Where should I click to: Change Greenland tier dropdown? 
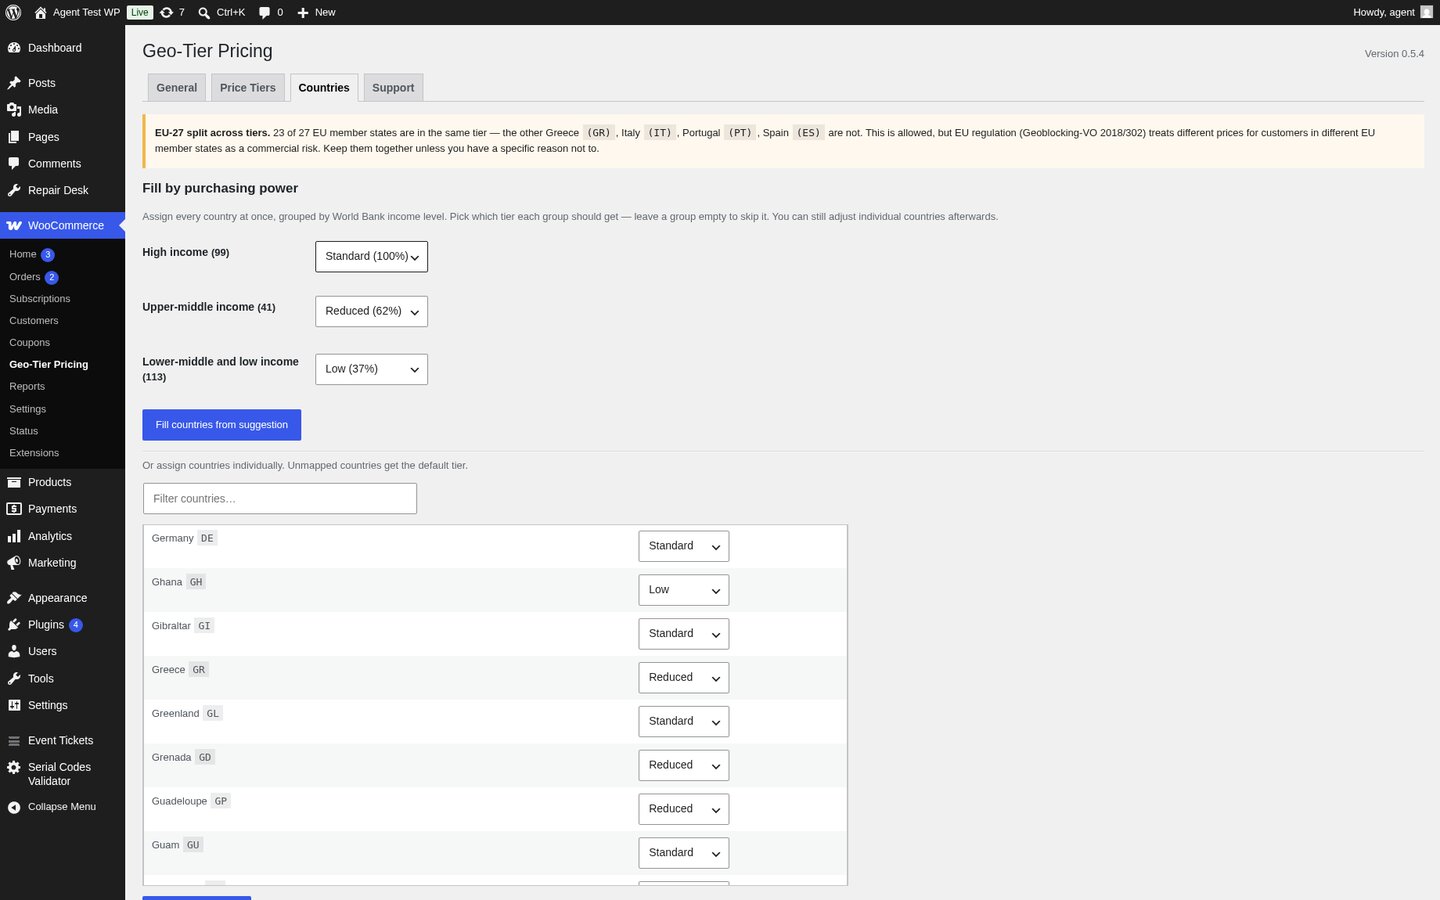[x=683, y=722]
